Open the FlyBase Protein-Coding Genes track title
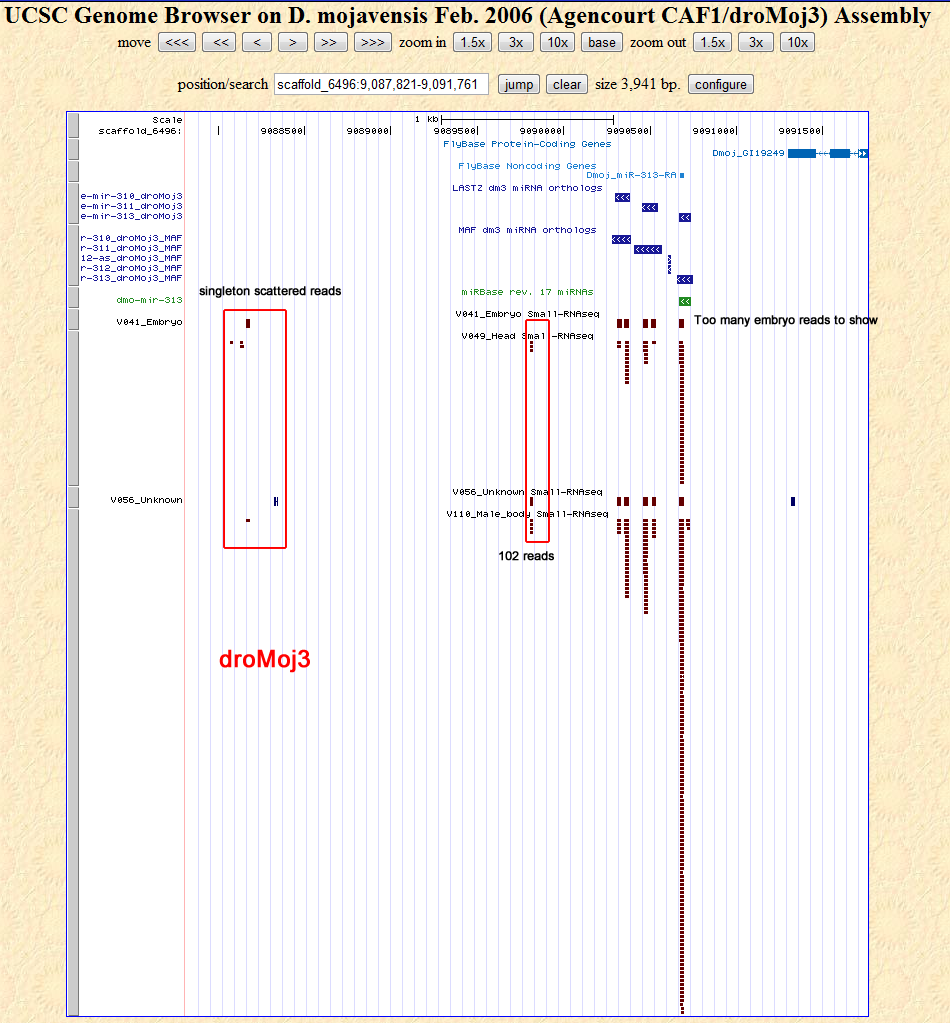 [x=527, y=144]
